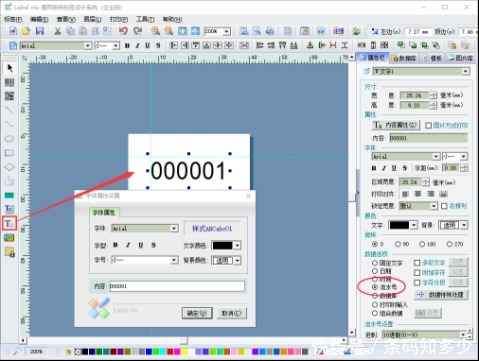
Task: Select the rectangle drawing tool
Action: coord(10,153)
